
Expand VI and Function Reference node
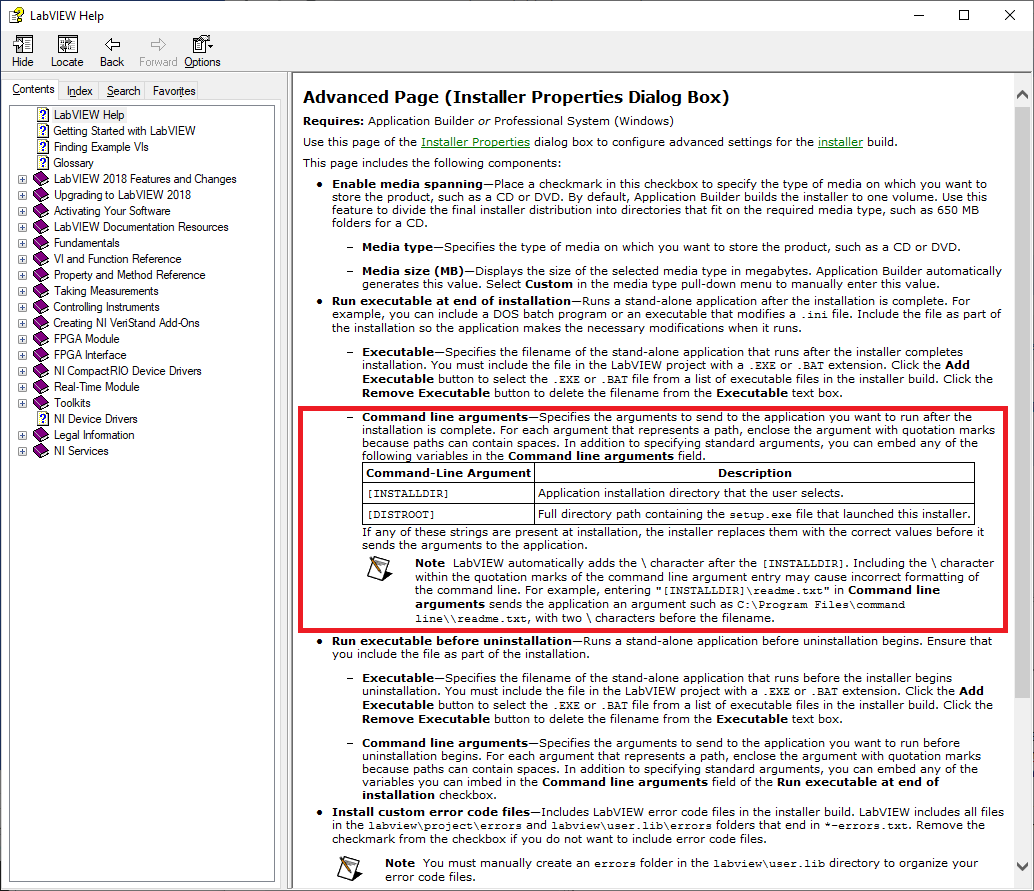[22, 259]
